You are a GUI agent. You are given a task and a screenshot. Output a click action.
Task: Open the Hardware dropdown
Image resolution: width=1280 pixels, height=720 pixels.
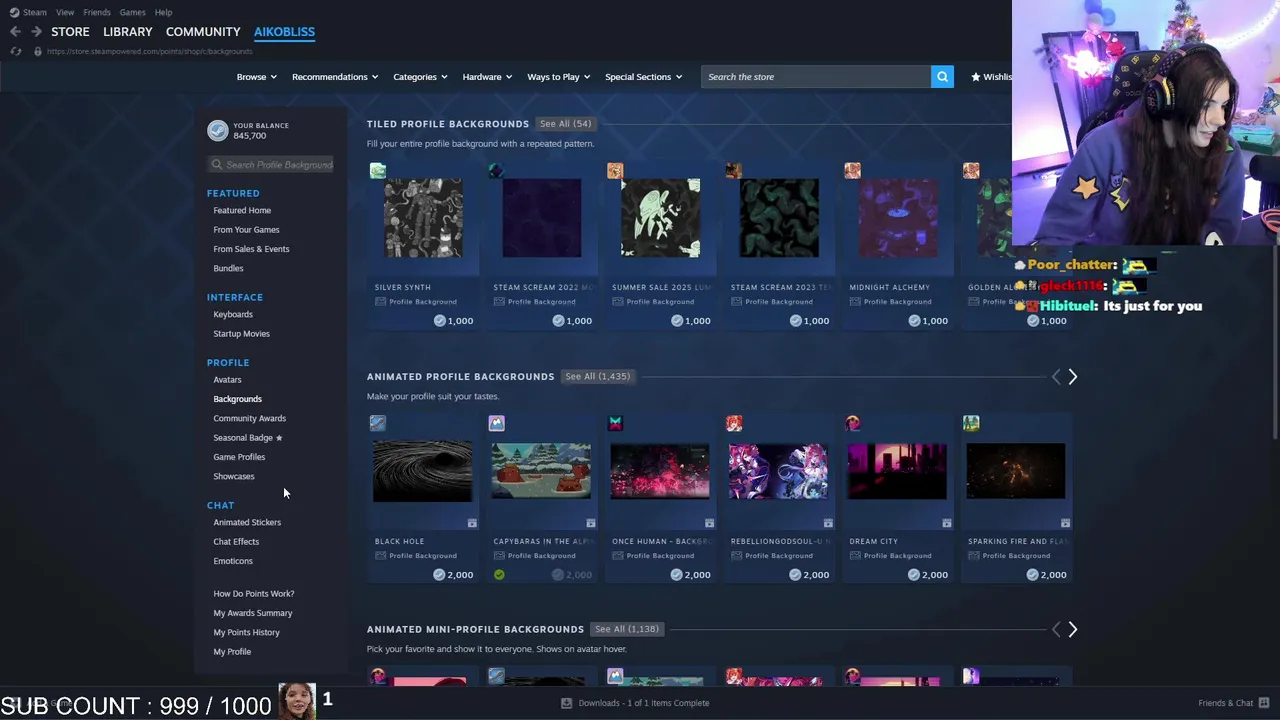click(487, 77)
